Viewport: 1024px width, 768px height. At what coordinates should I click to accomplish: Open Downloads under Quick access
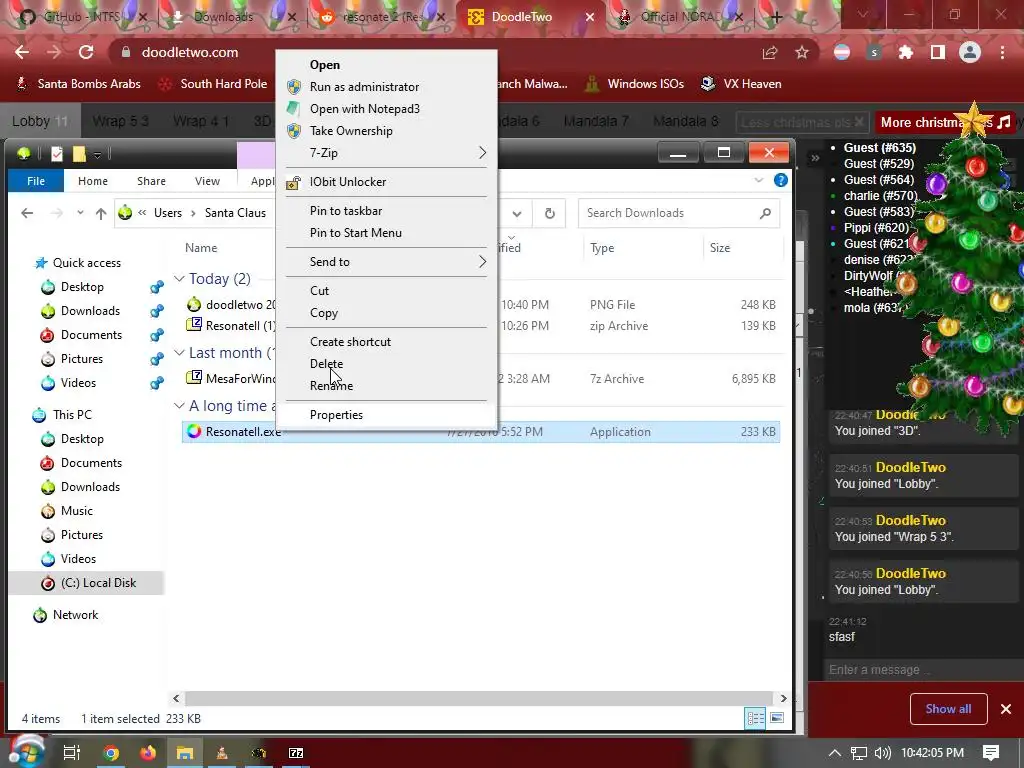(x=90, y=311)
